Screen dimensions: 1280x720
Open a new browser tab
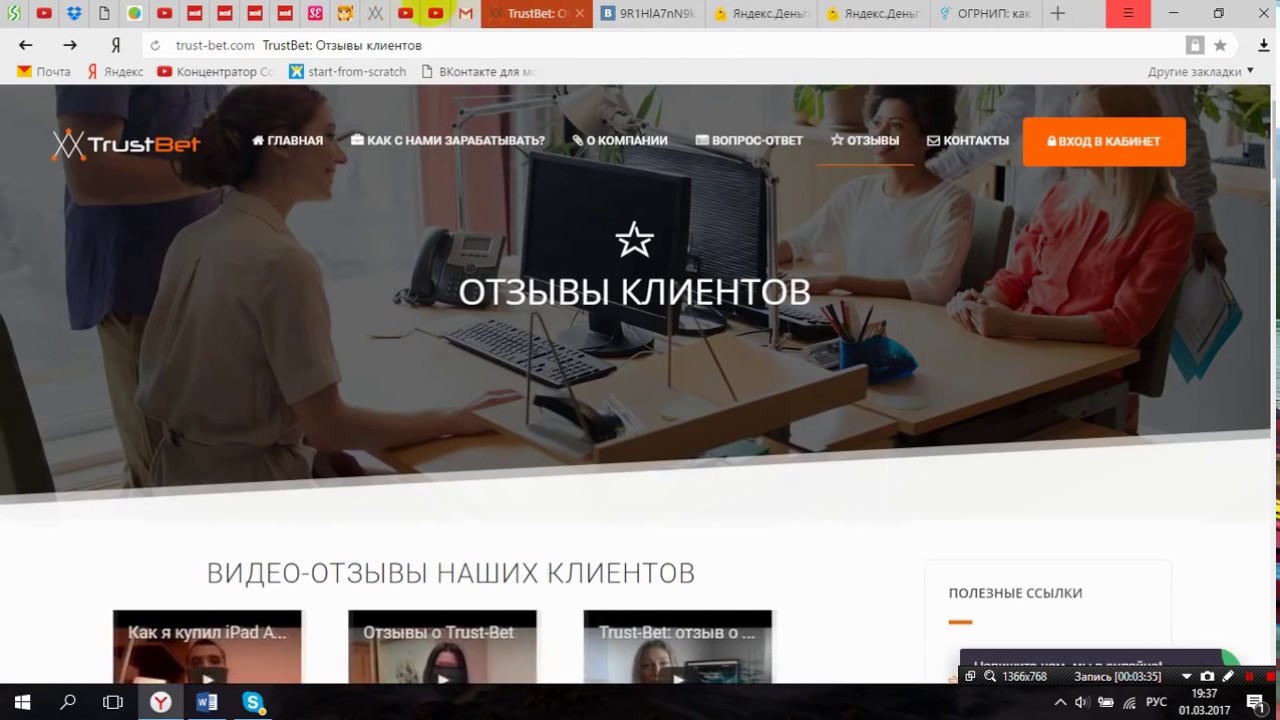pyautogui.click(x=1058, y=14)
